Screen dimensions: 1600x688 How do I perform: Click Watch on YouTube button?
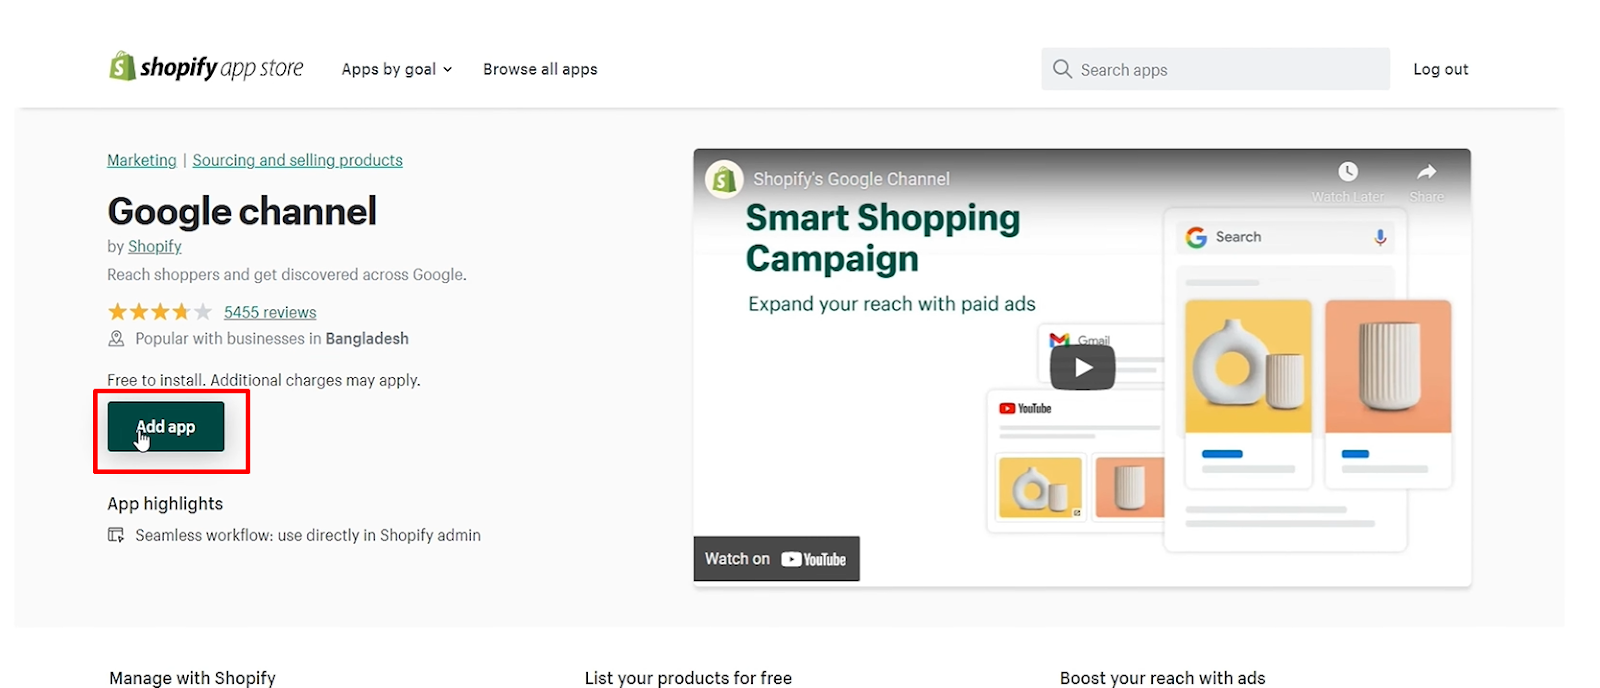pos(777,559)
